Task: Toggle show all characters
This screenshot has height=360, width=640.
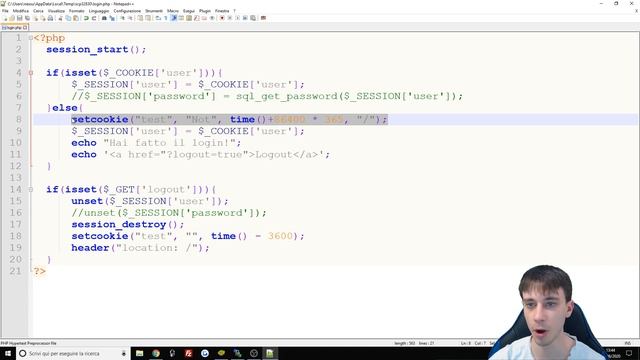Action: [x=165, y=18]
